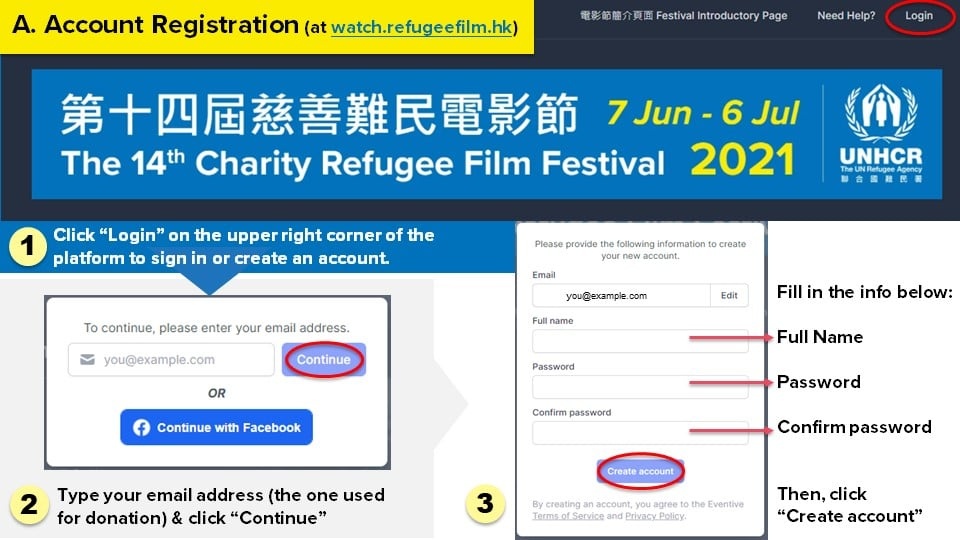The width and height of the screenshot is (960, 540).
Task: Click Edit next to the email
Action: (729, 295)
